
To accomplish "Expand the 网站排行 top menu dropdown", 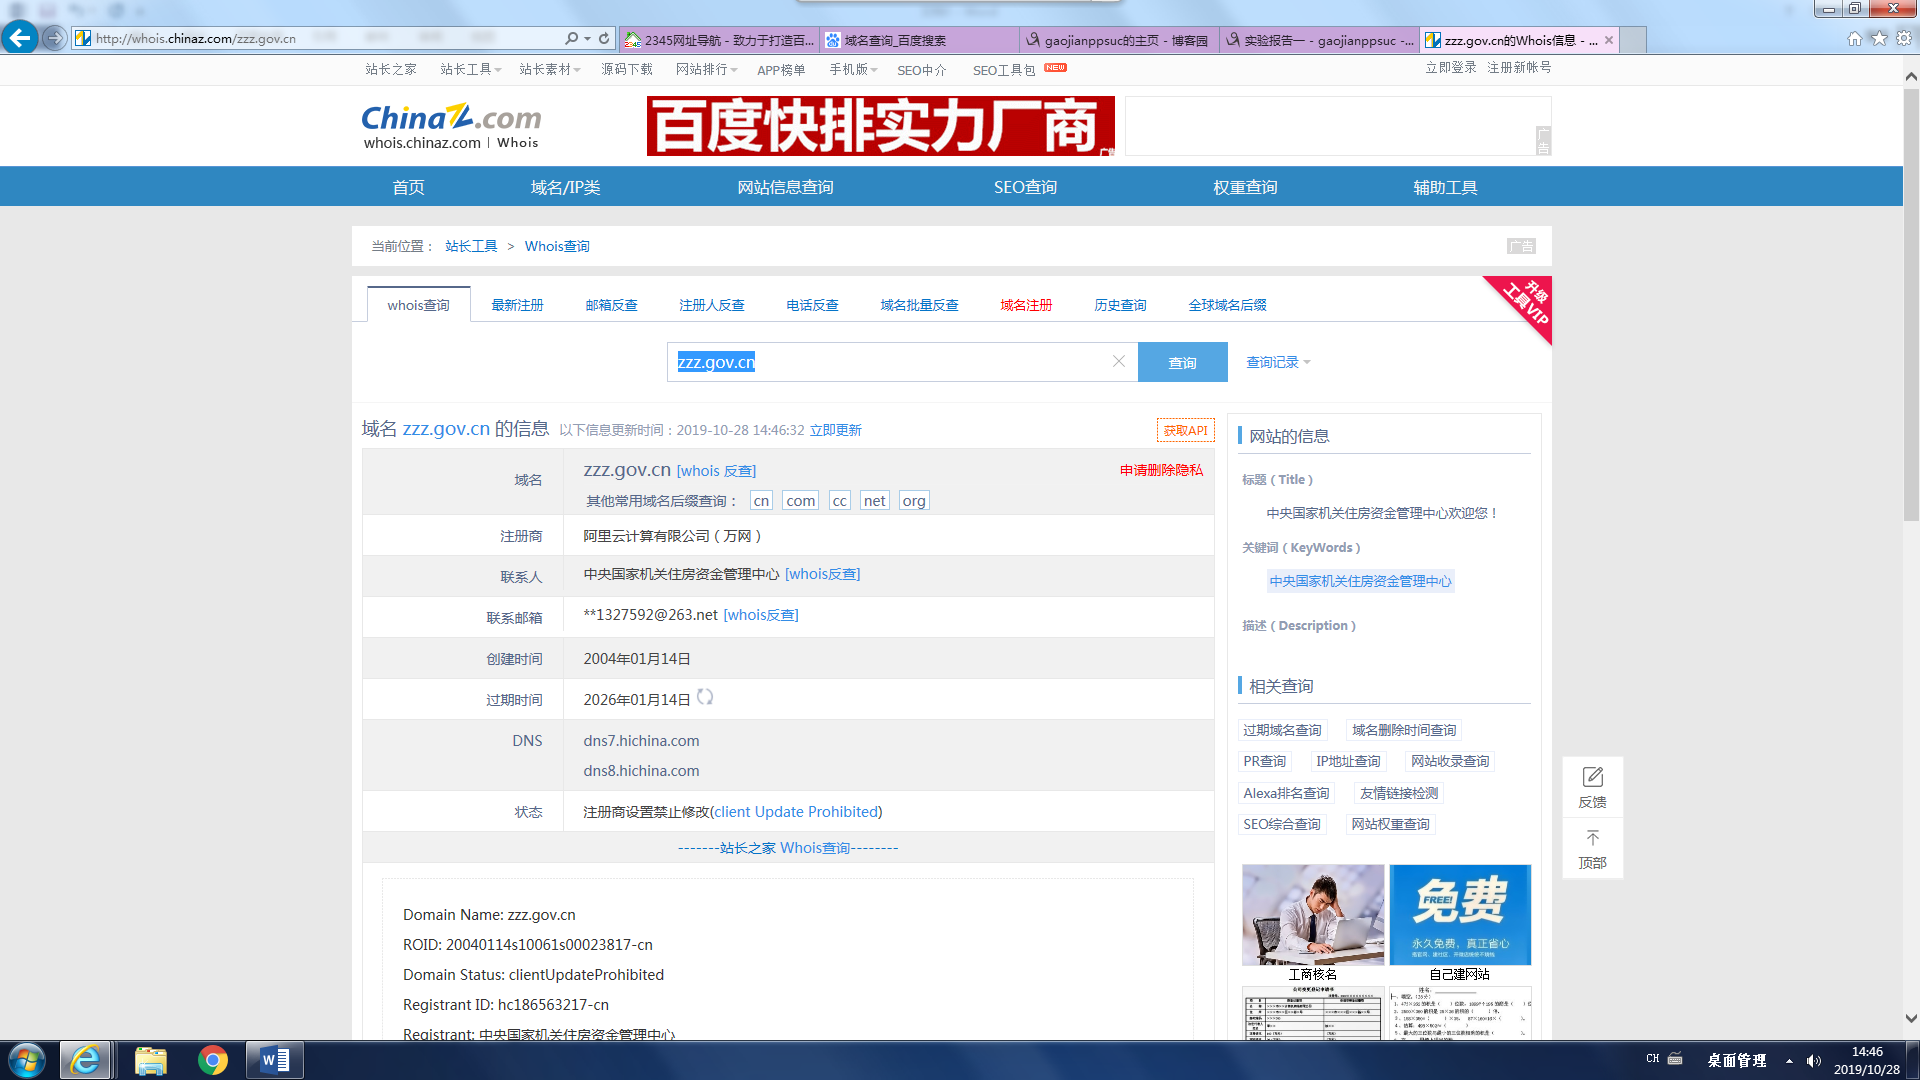I will pyautogui.click(x=706, y=69).
